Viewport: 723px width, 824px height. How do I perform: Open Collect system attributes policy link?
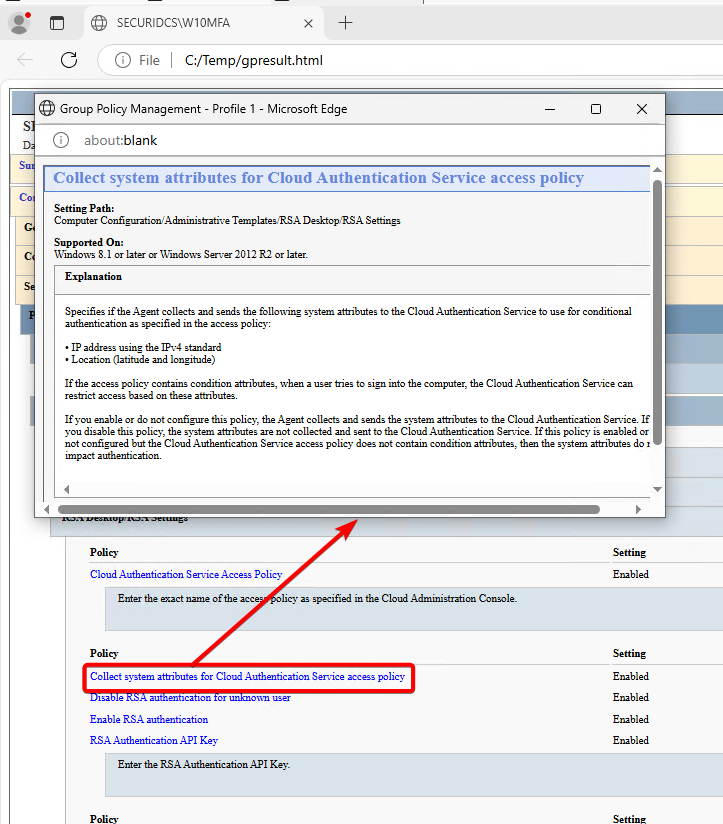point(247,677)
